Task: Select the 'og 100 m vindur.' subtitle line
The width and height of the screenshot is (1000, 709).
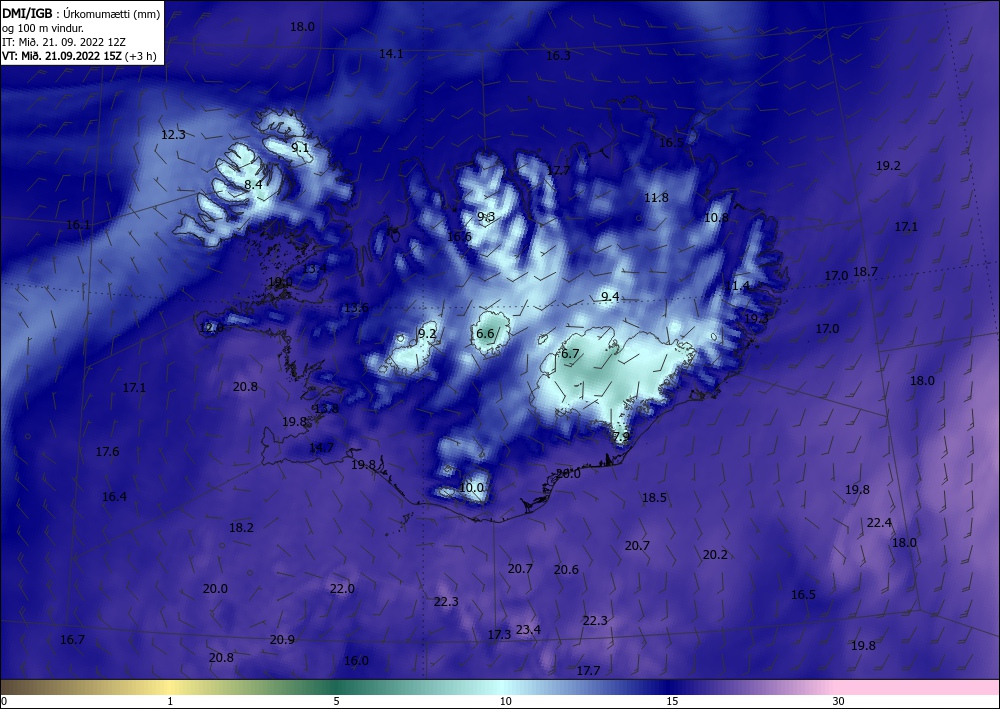Action: click(43, 28)
